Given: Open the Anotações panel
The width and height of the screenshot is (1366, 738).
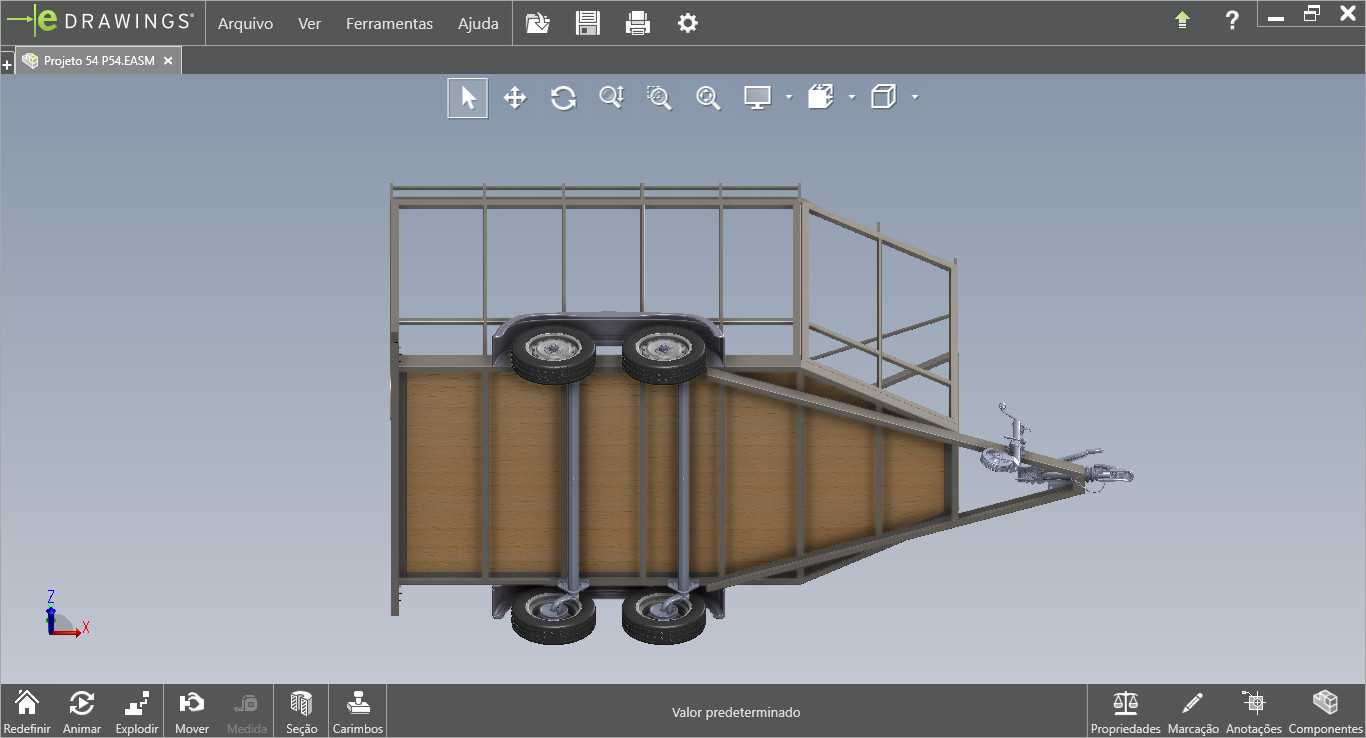Looking at the screenshot, I should [1254, 711].
